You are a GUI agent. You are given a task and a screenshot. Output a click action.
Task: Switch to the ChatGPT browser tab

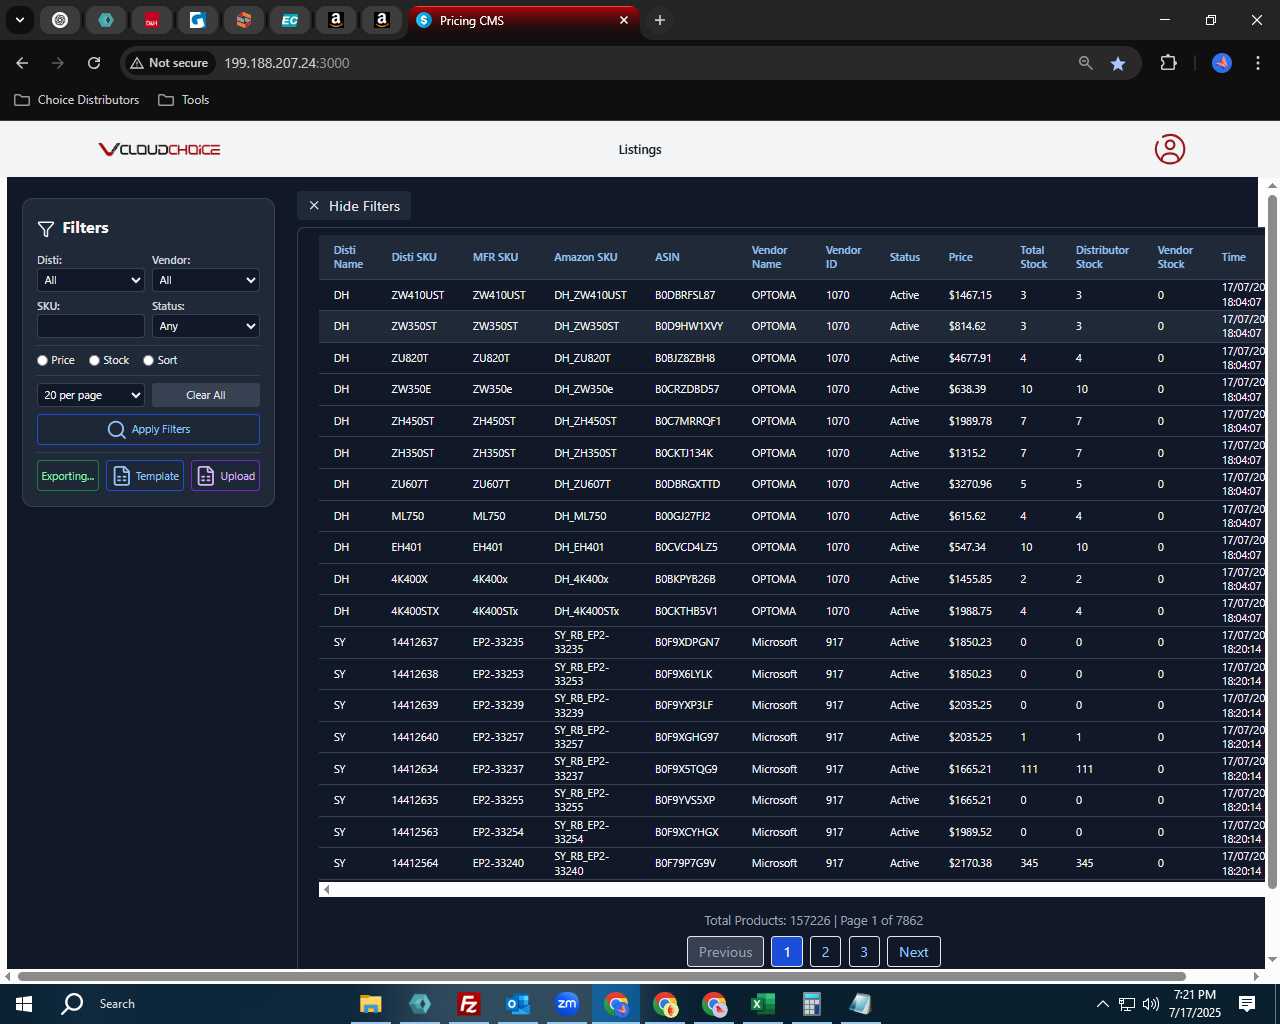pos(60,20)
